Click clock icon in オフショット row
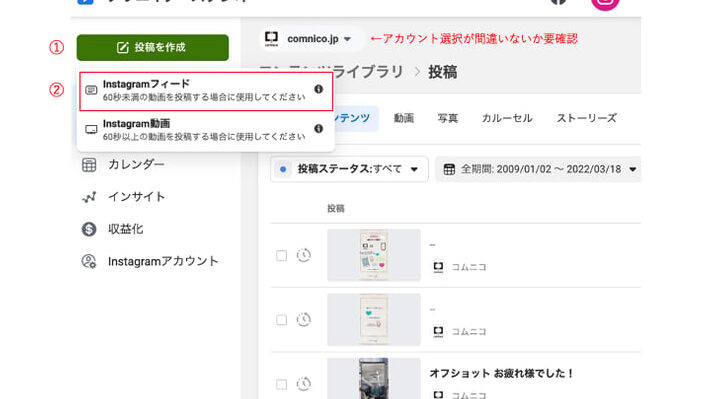The image size is (711, 399). pyautogui.click(x=304, y=384)
